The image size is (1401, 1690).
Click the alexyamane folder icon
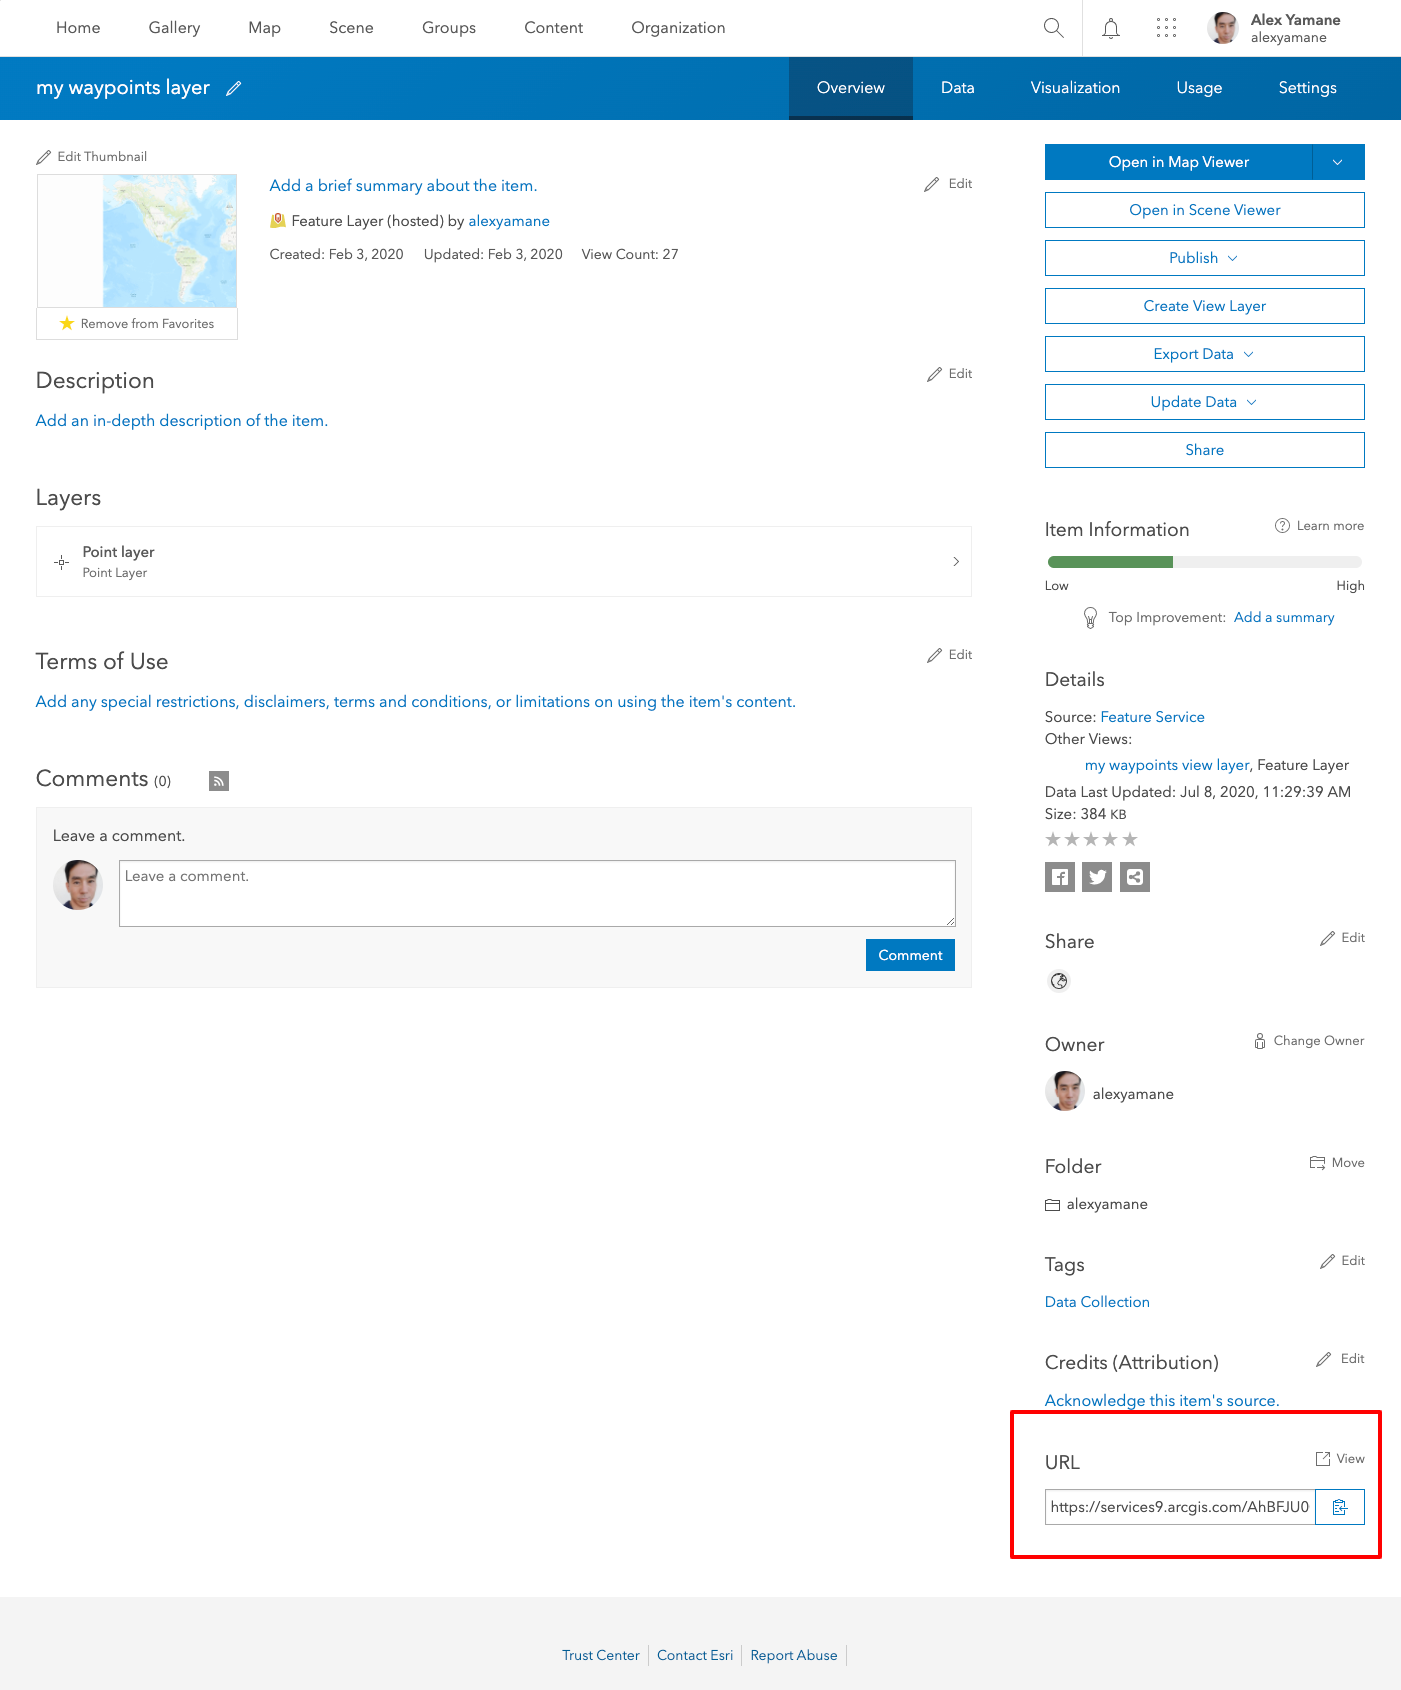(1052, 1205)
